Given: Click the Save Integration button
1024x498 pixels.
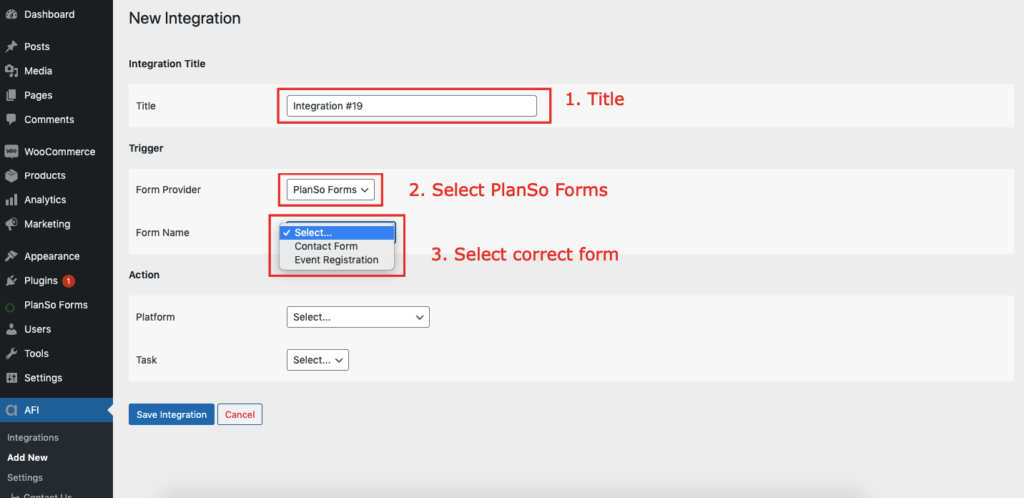Looking at the screenshot, I should tap(171, 414).
